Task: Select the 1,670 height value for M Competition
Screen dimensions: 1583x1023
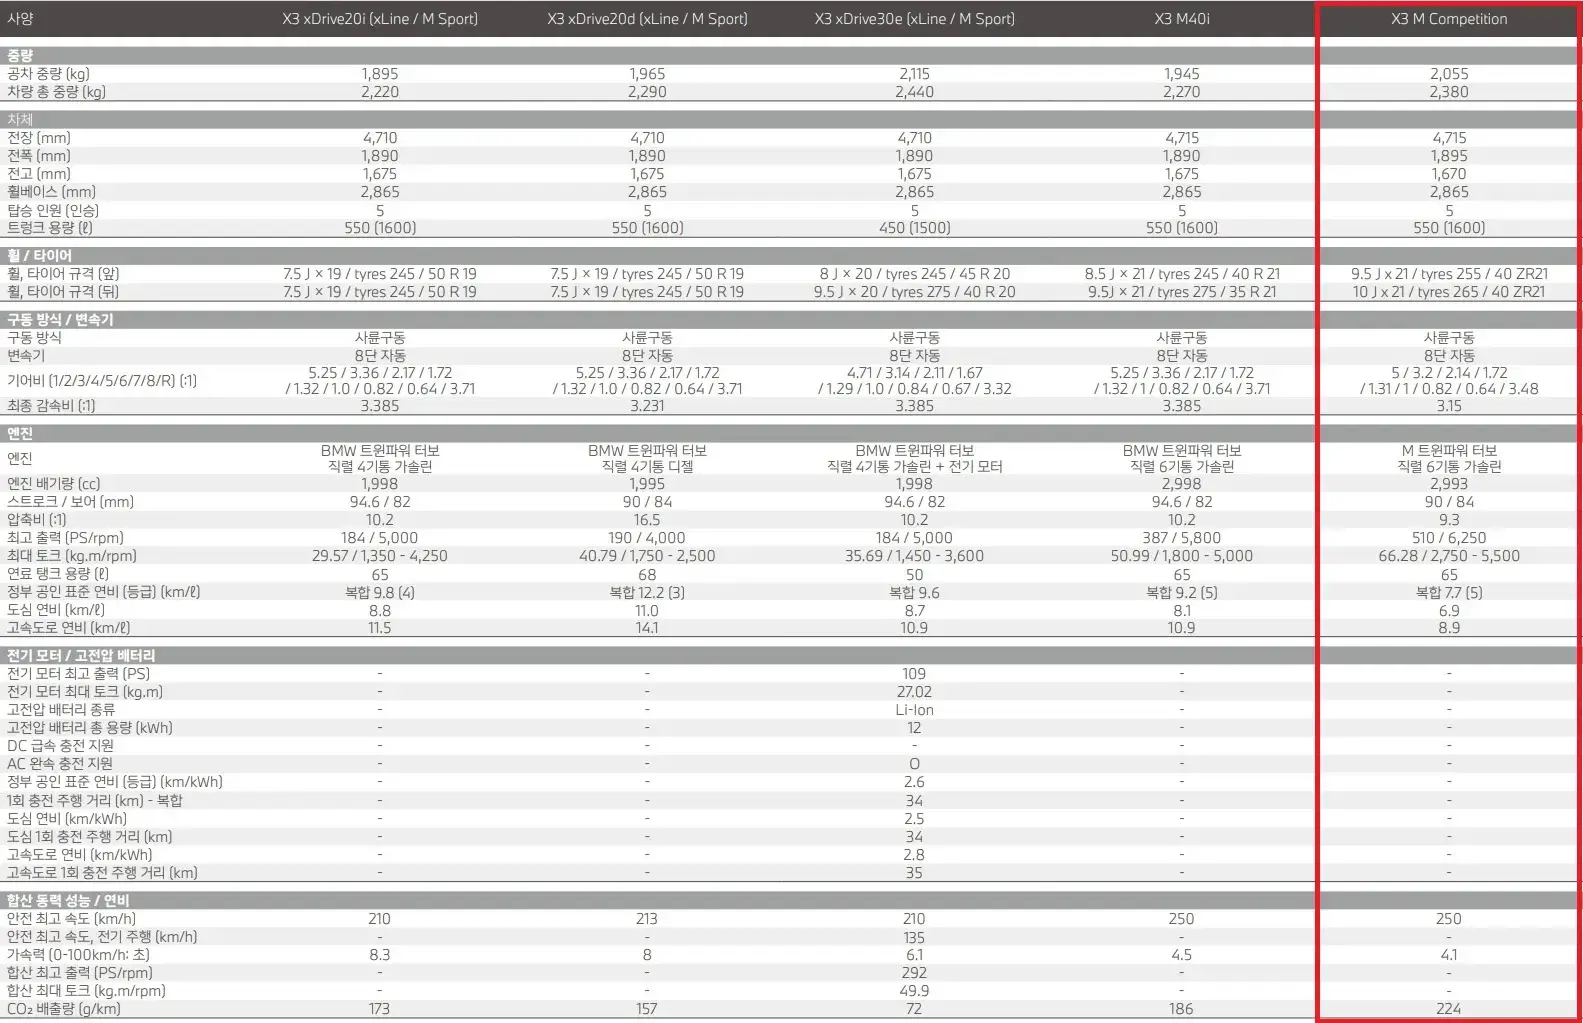Action: (1449, 174)
